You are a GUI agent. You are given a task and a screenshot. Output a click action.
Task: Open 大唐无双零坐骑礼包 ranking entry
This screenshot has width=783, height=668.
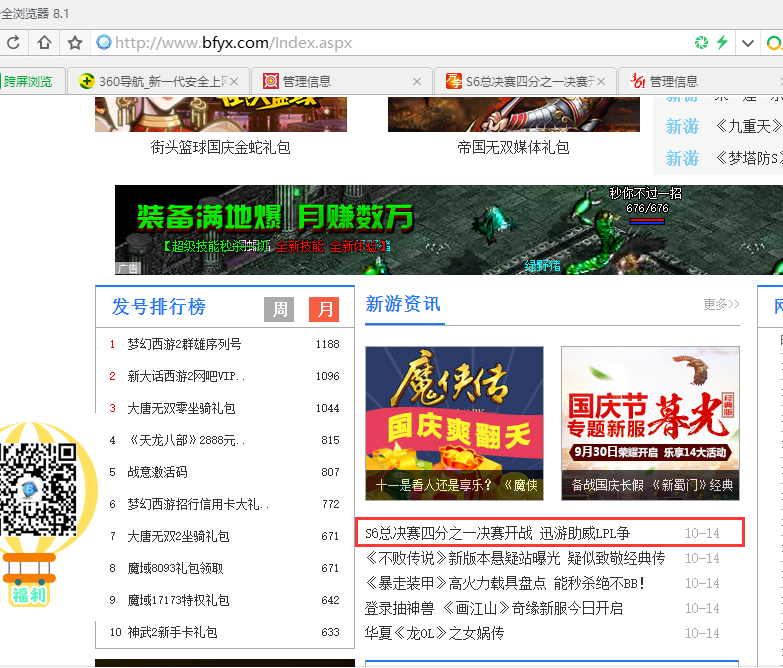181,408
